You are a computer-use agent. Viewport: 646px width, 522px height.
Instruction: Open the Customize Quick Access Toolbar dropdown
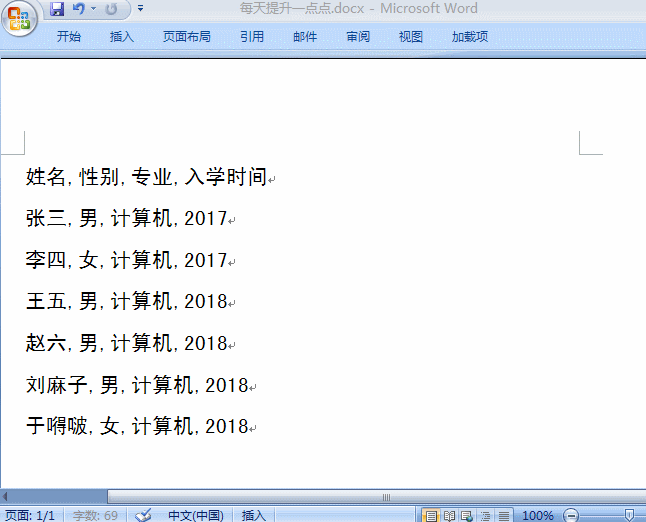click(140, 8)
